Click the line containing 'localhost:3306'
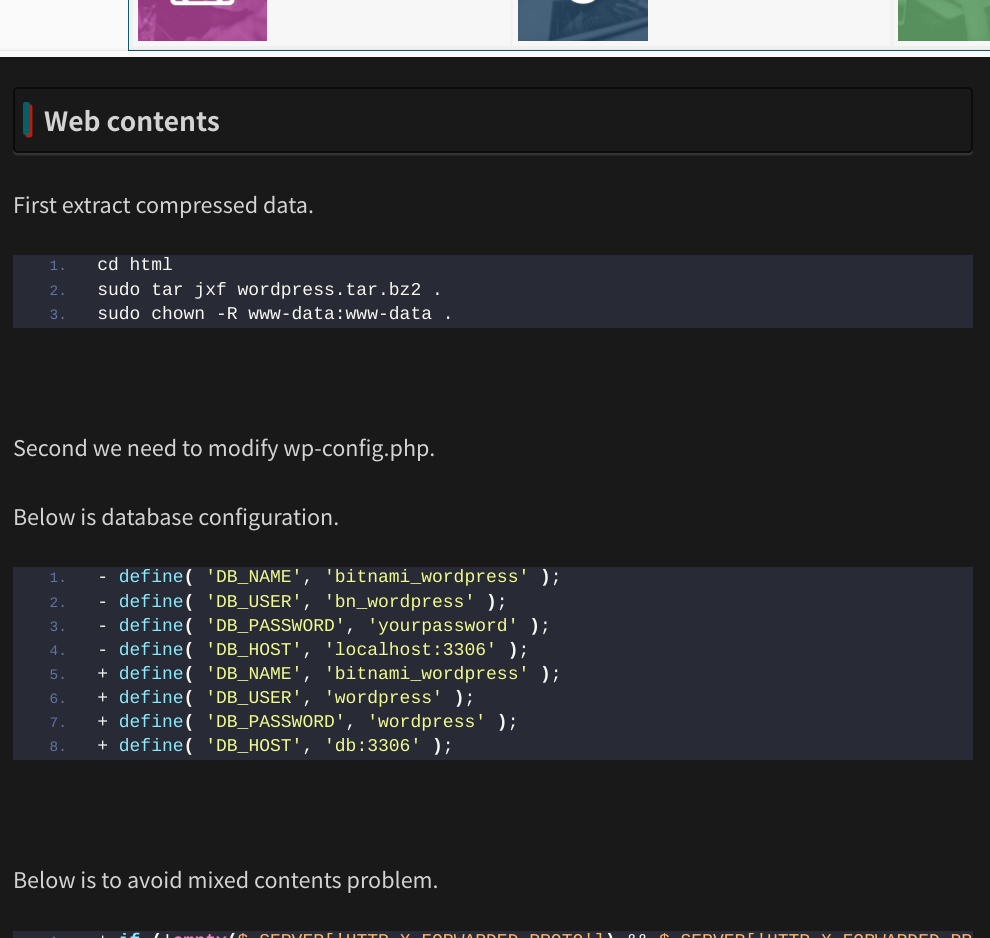The width and height of the screenshot is (990, 938). (313, 650)
